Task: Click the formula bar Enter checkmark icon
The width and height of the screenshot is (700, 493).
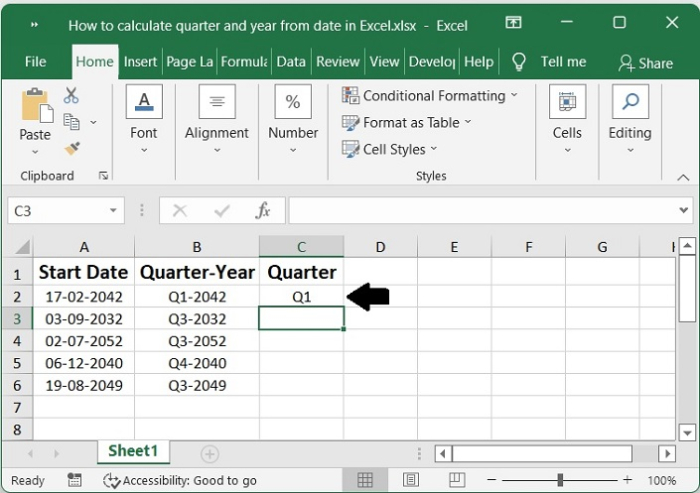Action: 222,210
